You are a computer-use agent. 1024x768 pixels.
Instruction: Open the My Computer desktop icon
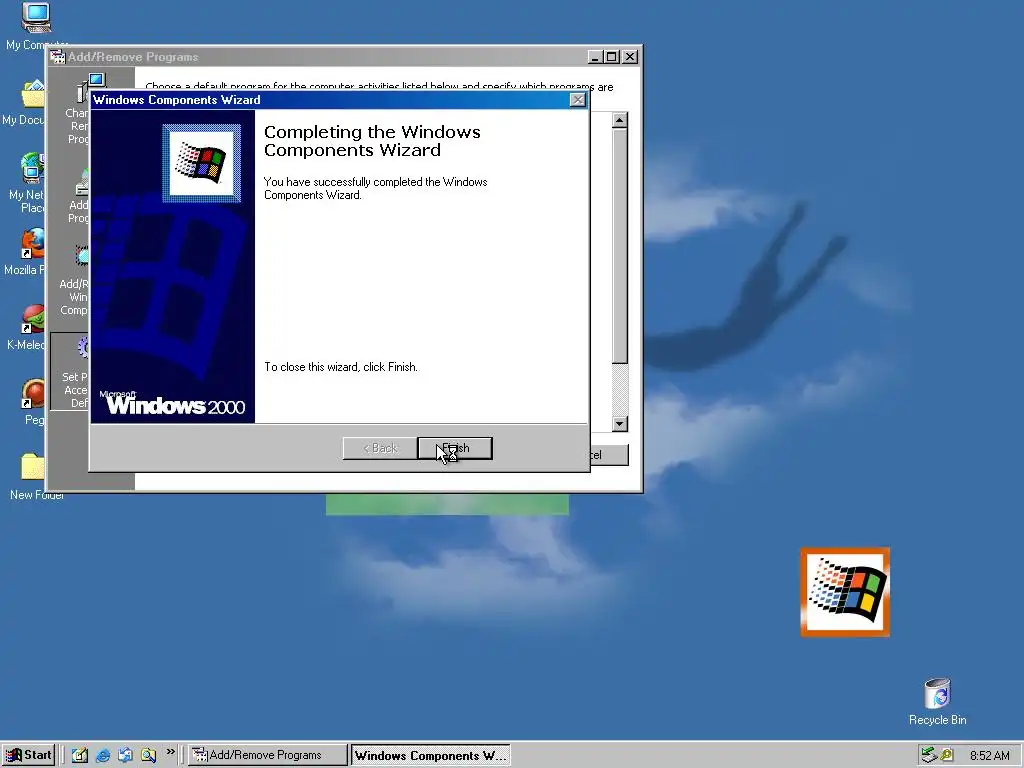click(35, 26)
